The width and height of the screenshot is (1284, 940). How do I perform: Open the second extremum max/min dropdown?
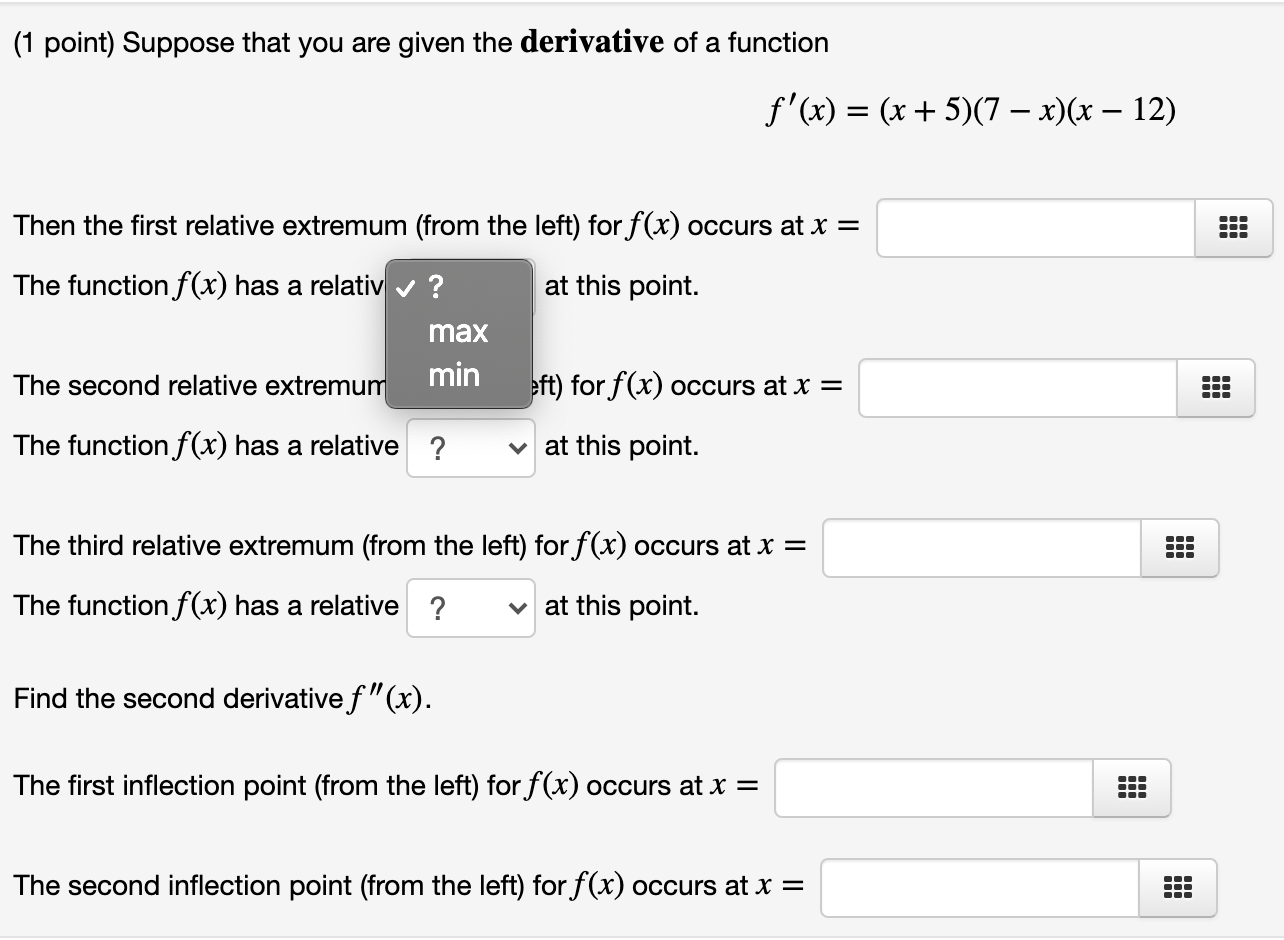coord(470,446)
